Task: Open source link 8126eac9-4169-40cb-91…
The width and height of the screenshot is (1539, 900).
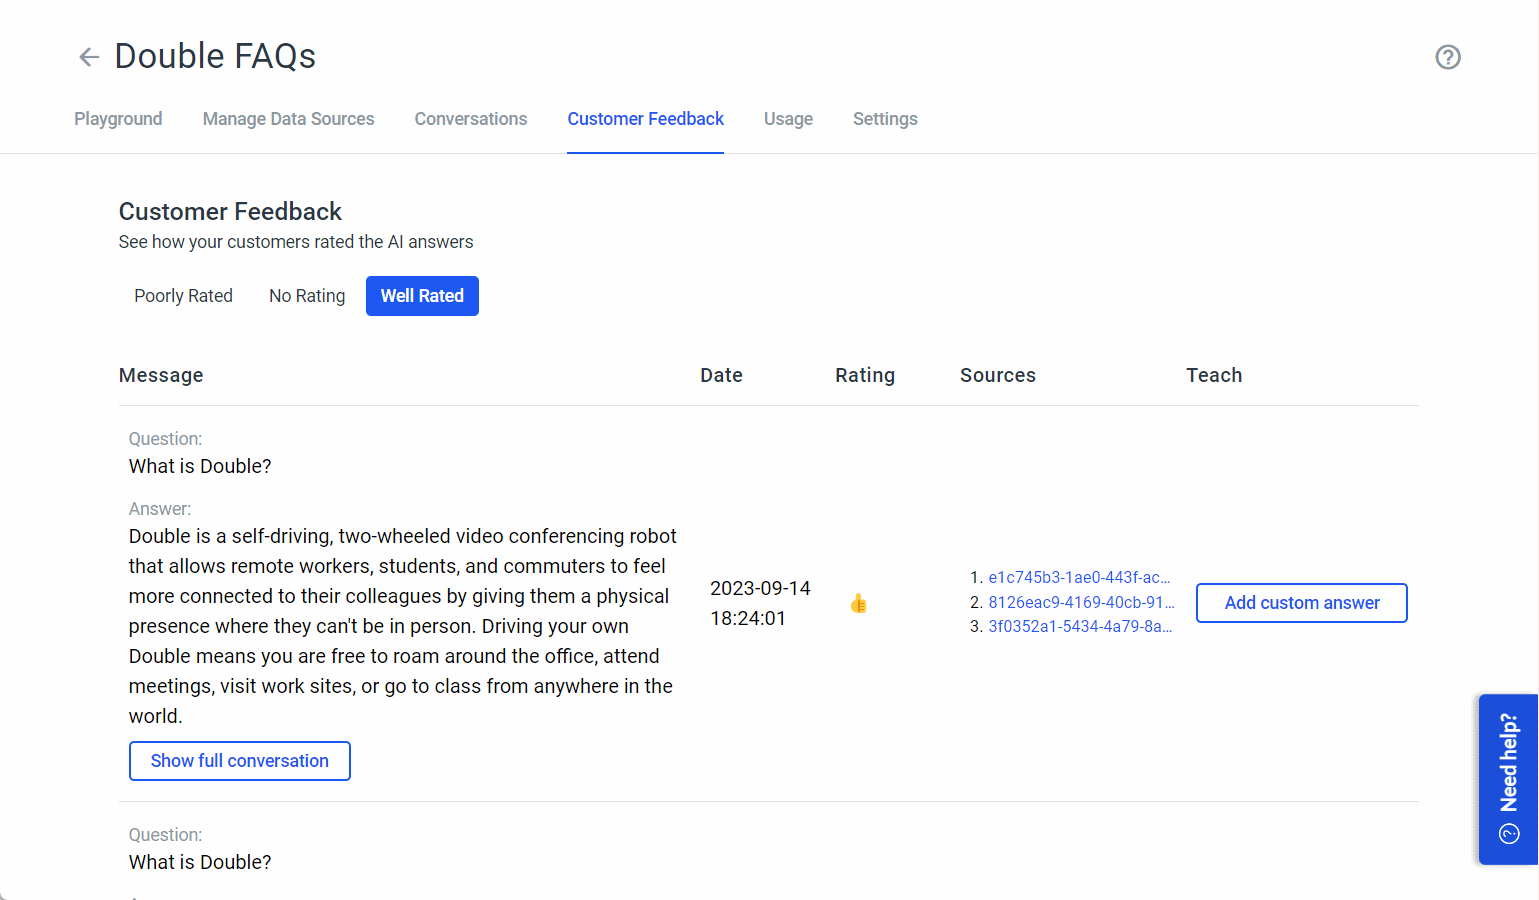Action: [x=1081, y=602]
